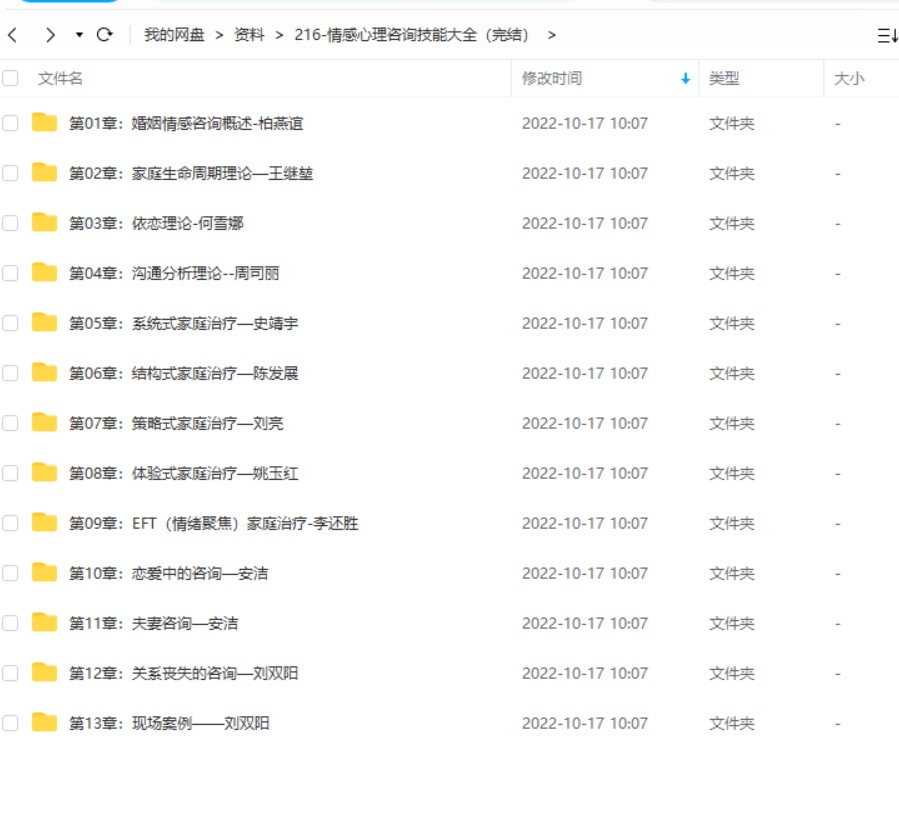Open folder 第05章：系统式家庭治疗
The image size is (899, 818).
(183, 323)
